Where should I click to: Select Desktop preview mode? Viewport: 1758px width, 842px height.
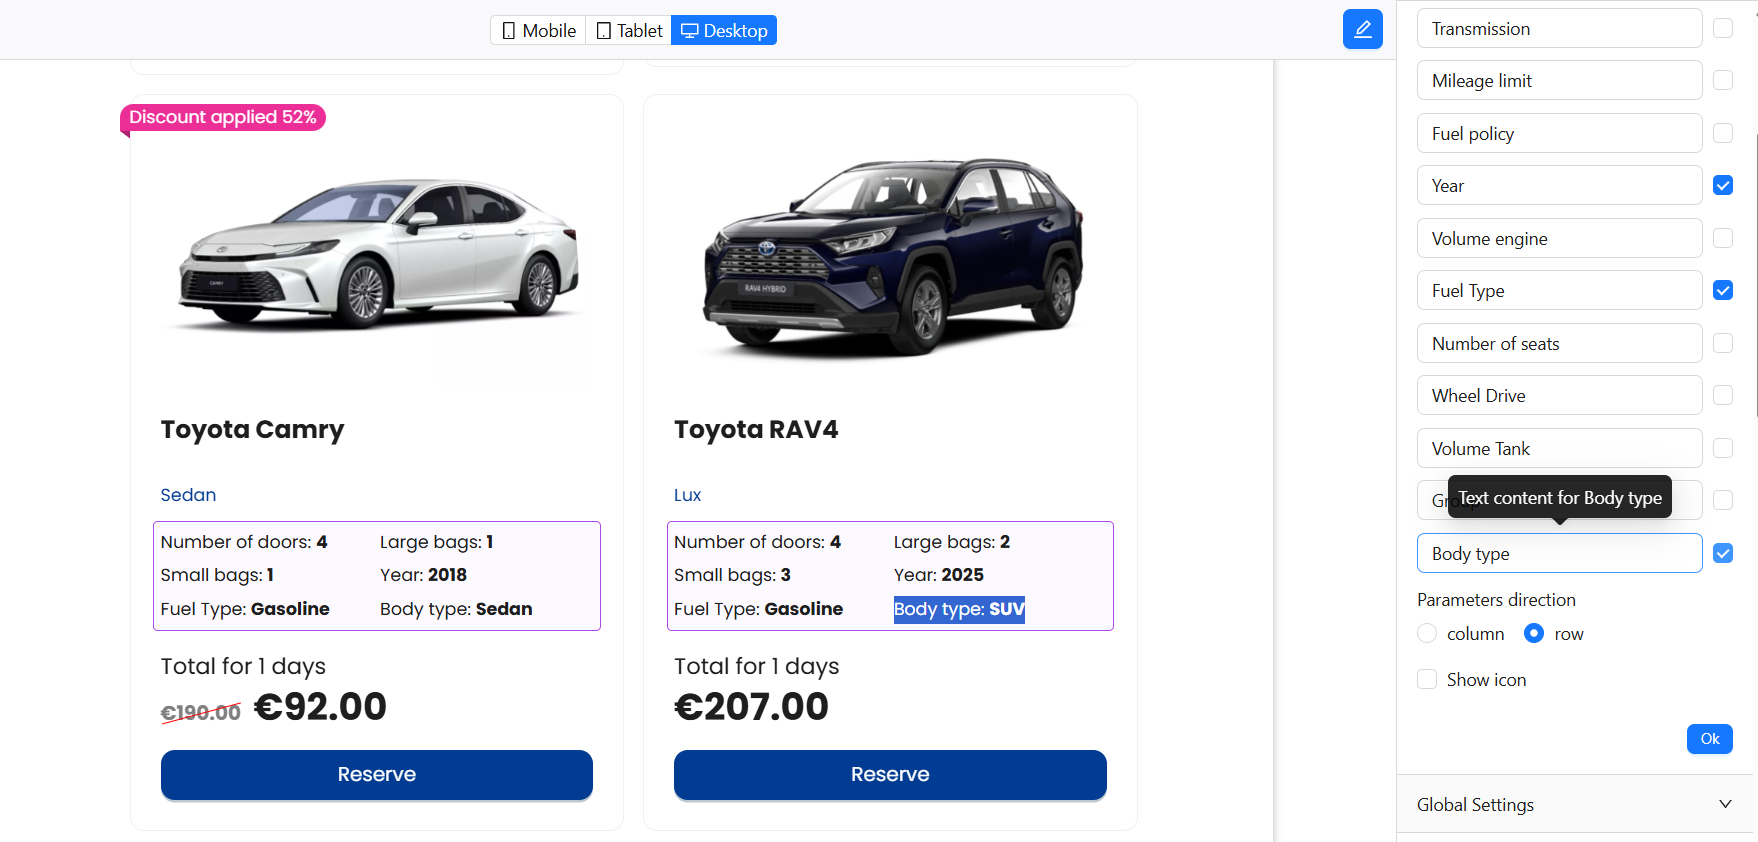724,31
